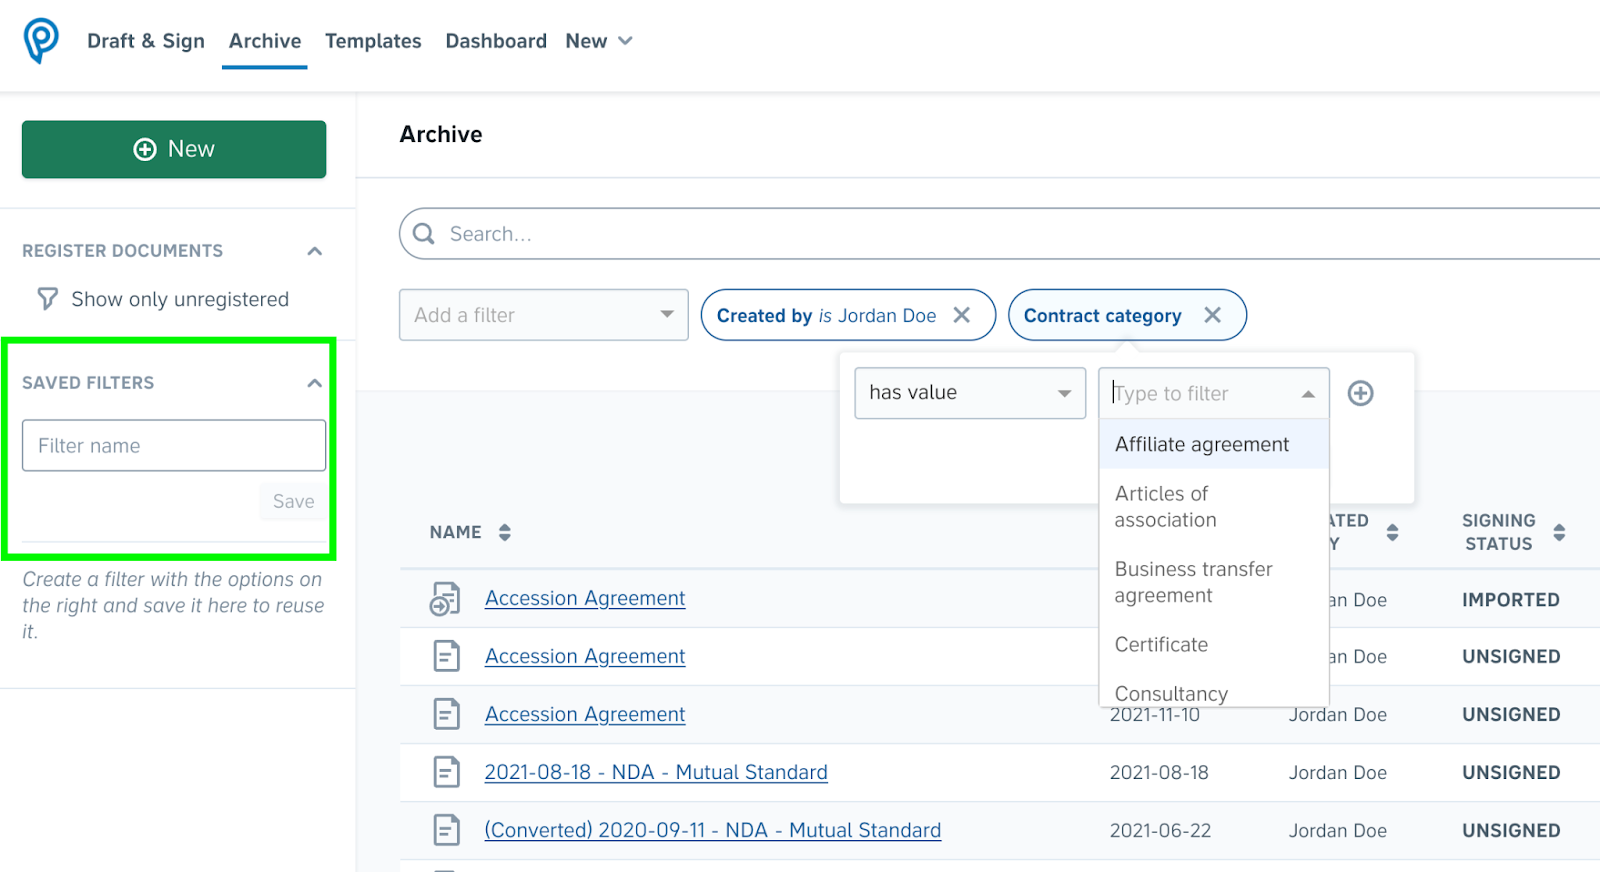Remove the Created by Jordan Doe filter
Screen dimensions: 1600x872
pos(962,315)
